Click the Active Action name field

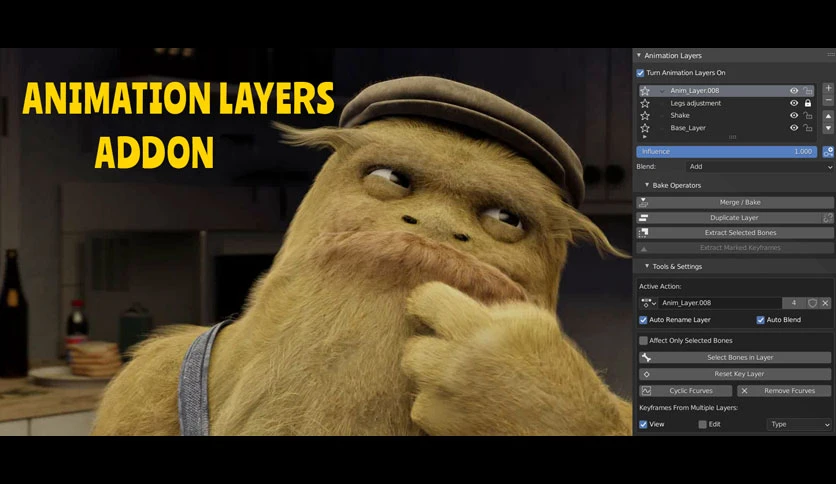[x=720, y=303]
